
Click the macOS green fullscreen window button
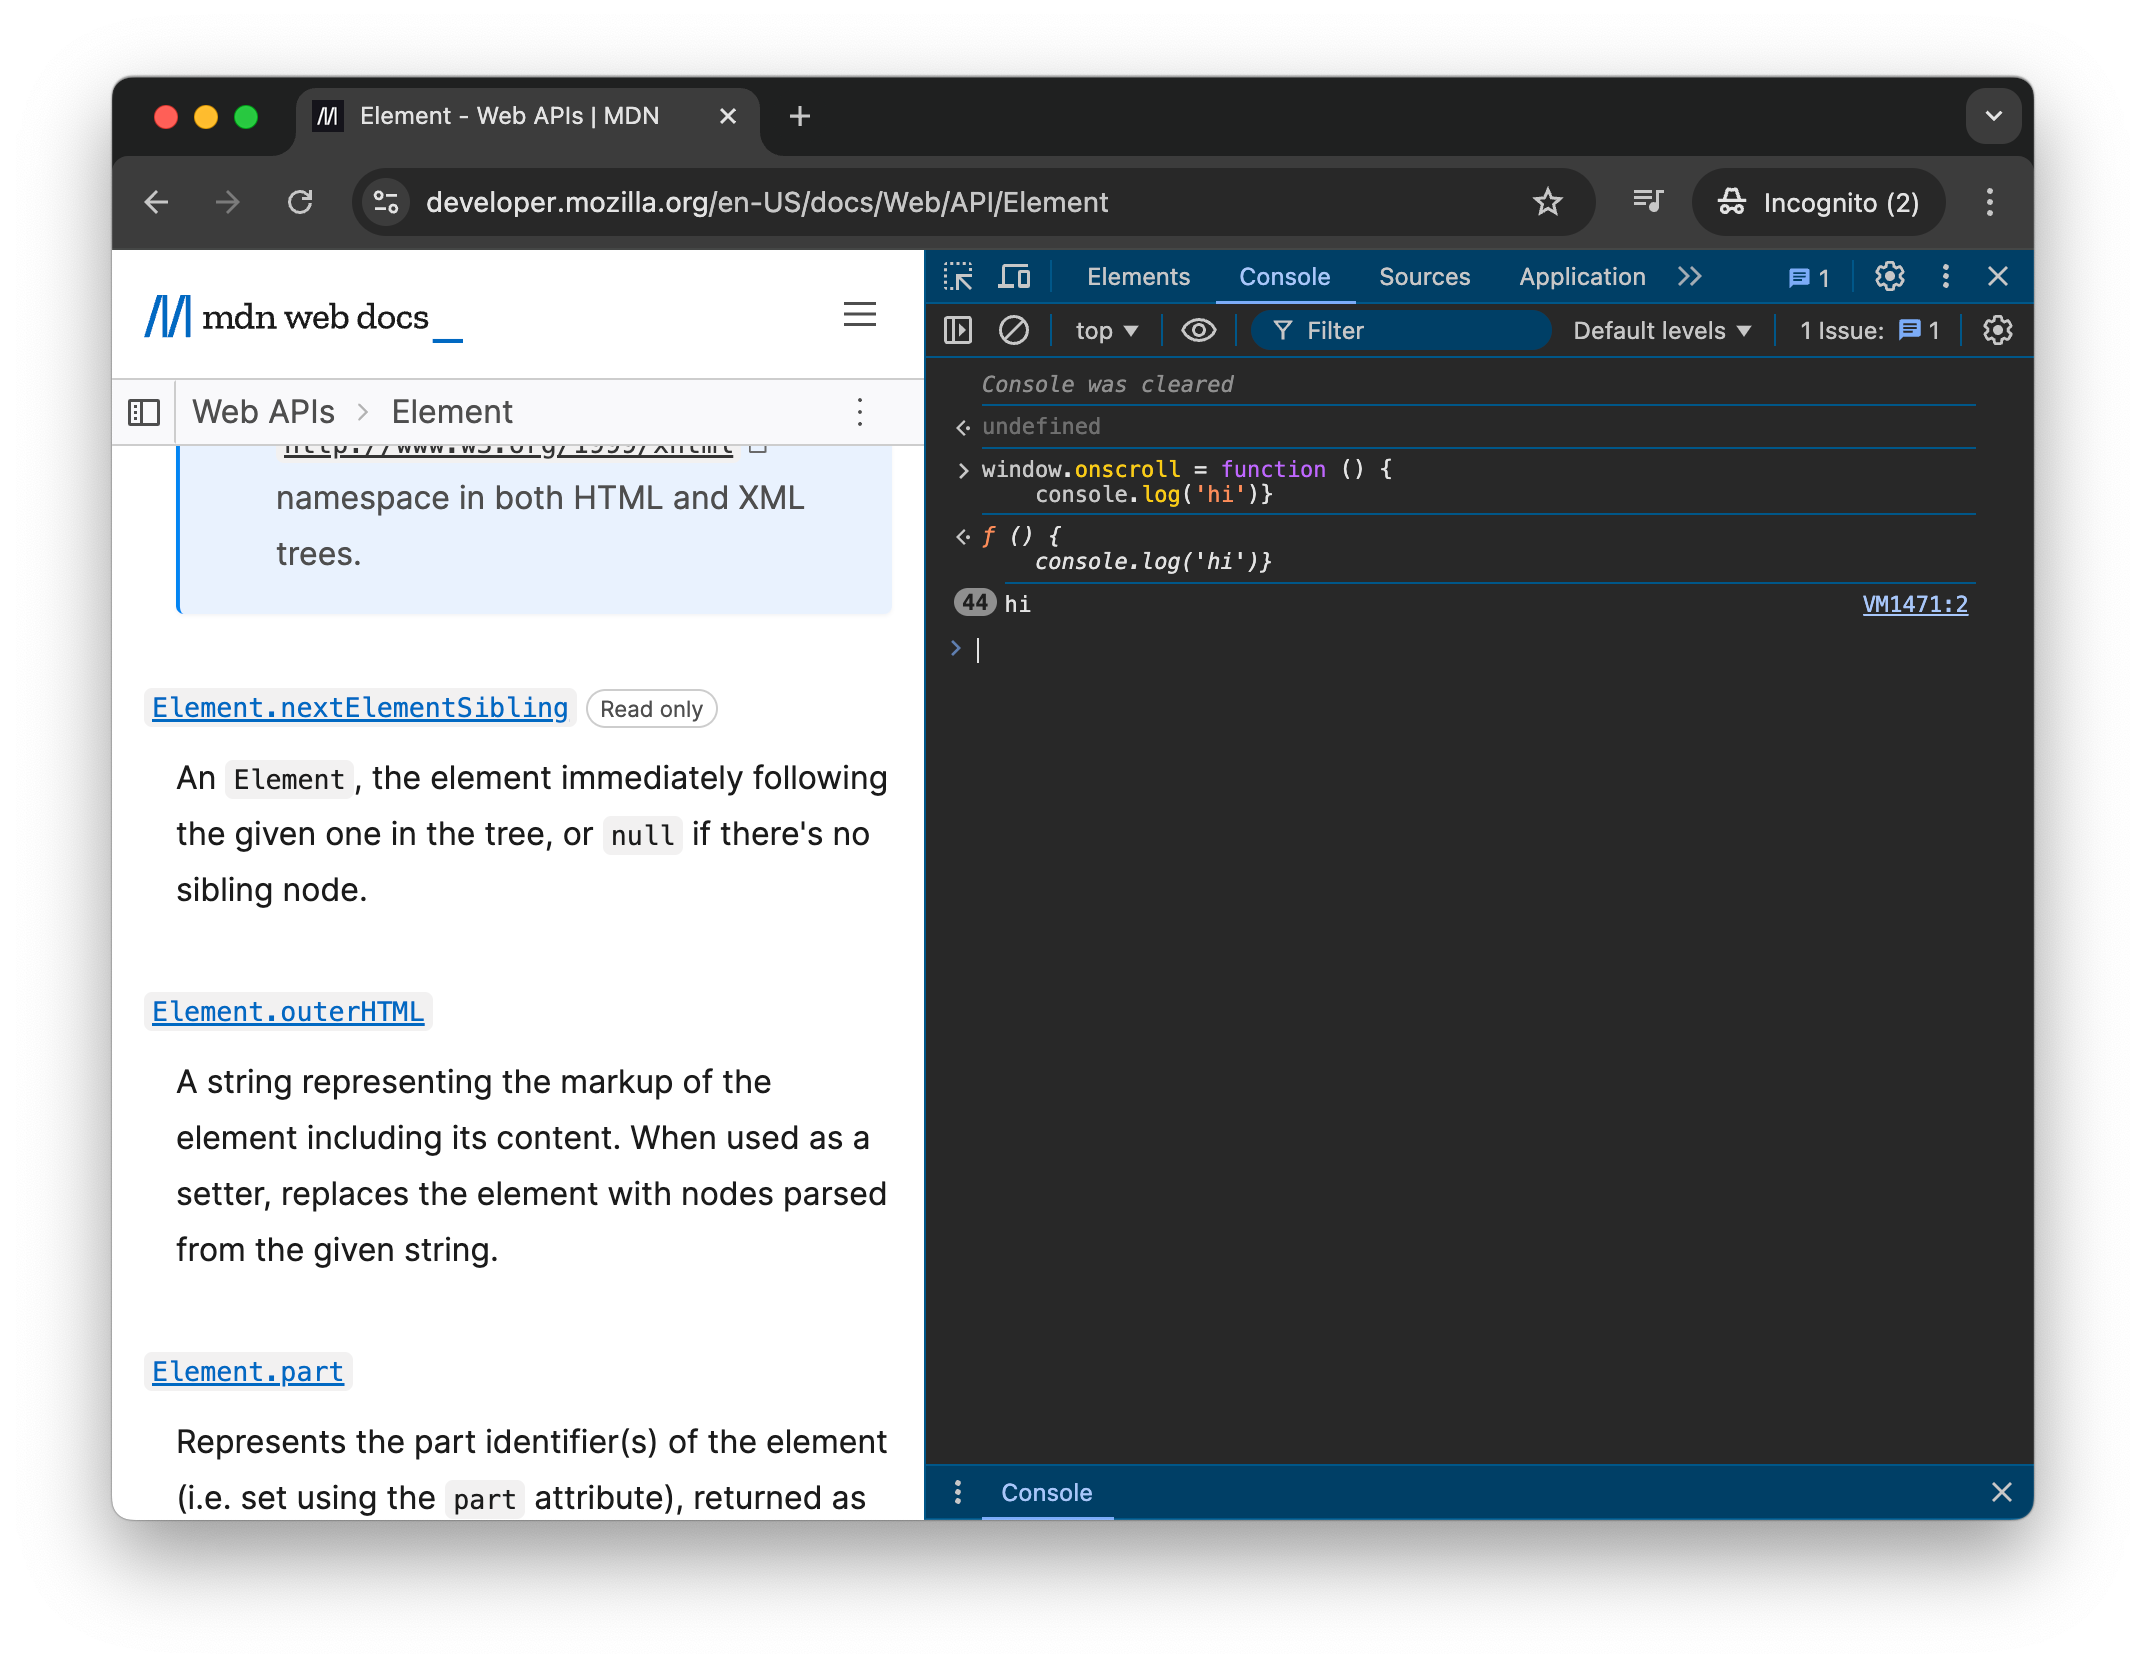click(246, 117)
